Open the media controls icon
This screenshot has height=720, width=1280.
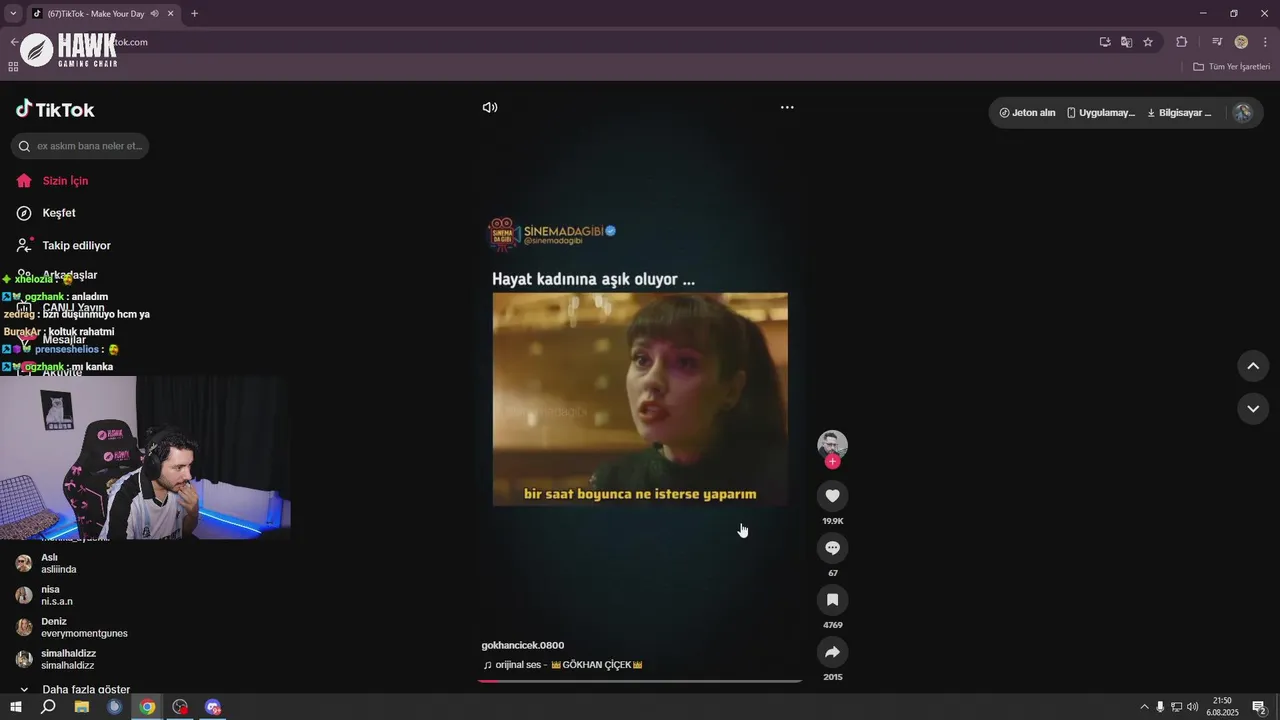click(x=1217, y=42)
